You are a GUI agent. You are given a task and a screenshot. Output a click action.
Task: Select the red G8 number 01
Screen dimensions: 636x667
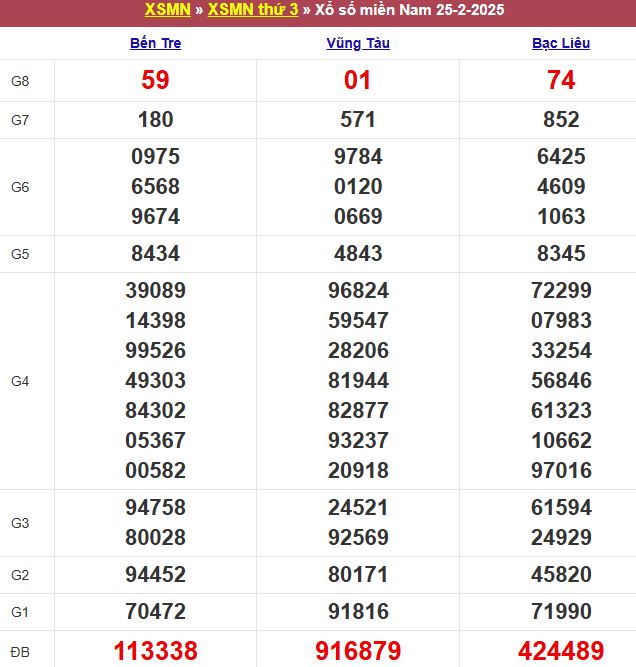tap(358, 80)
